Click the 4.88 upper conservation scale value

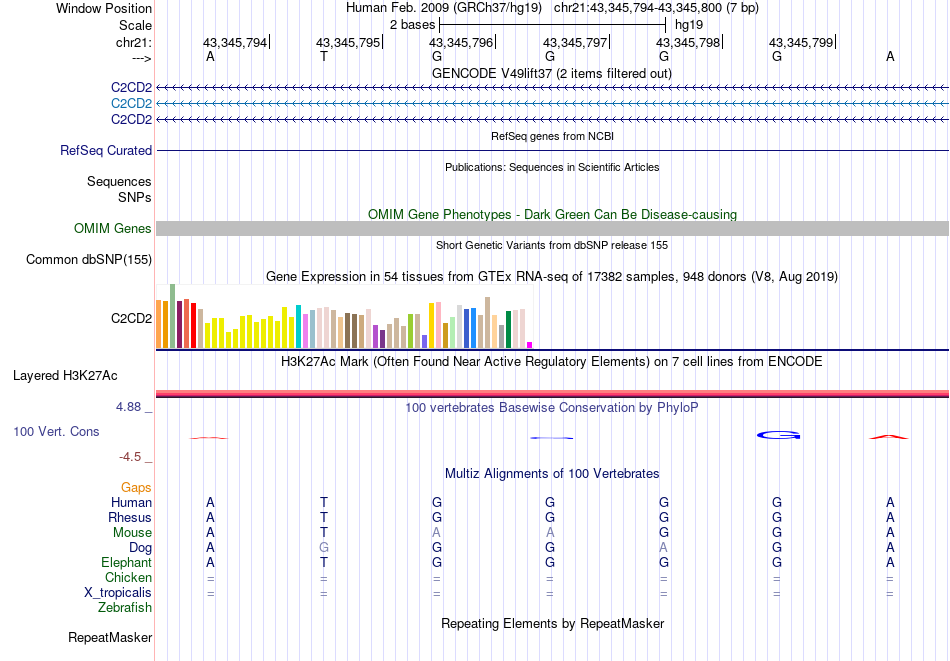click(x=128, y=407)
